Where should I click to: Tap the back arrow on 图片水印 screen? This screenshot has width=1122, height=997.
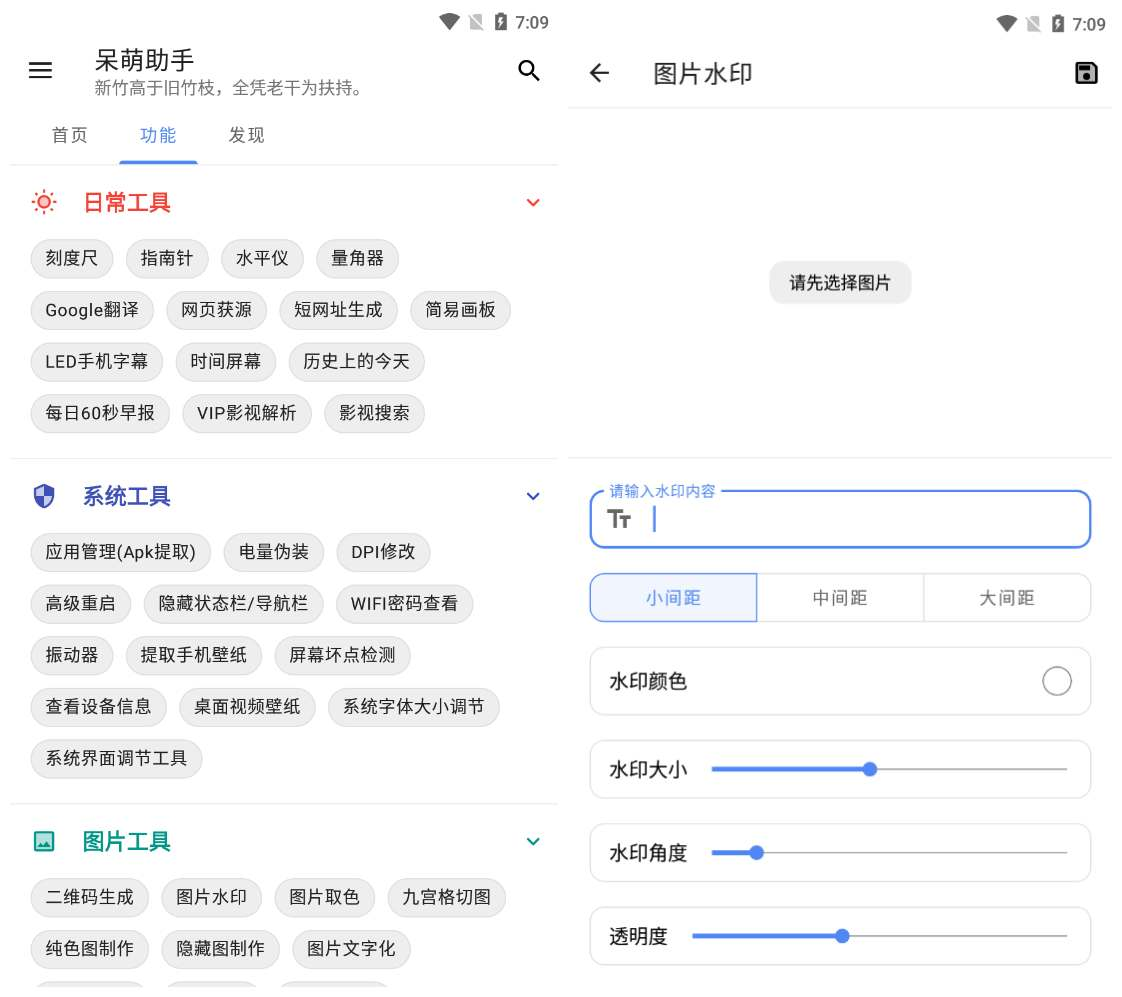[x=598, y=73]
